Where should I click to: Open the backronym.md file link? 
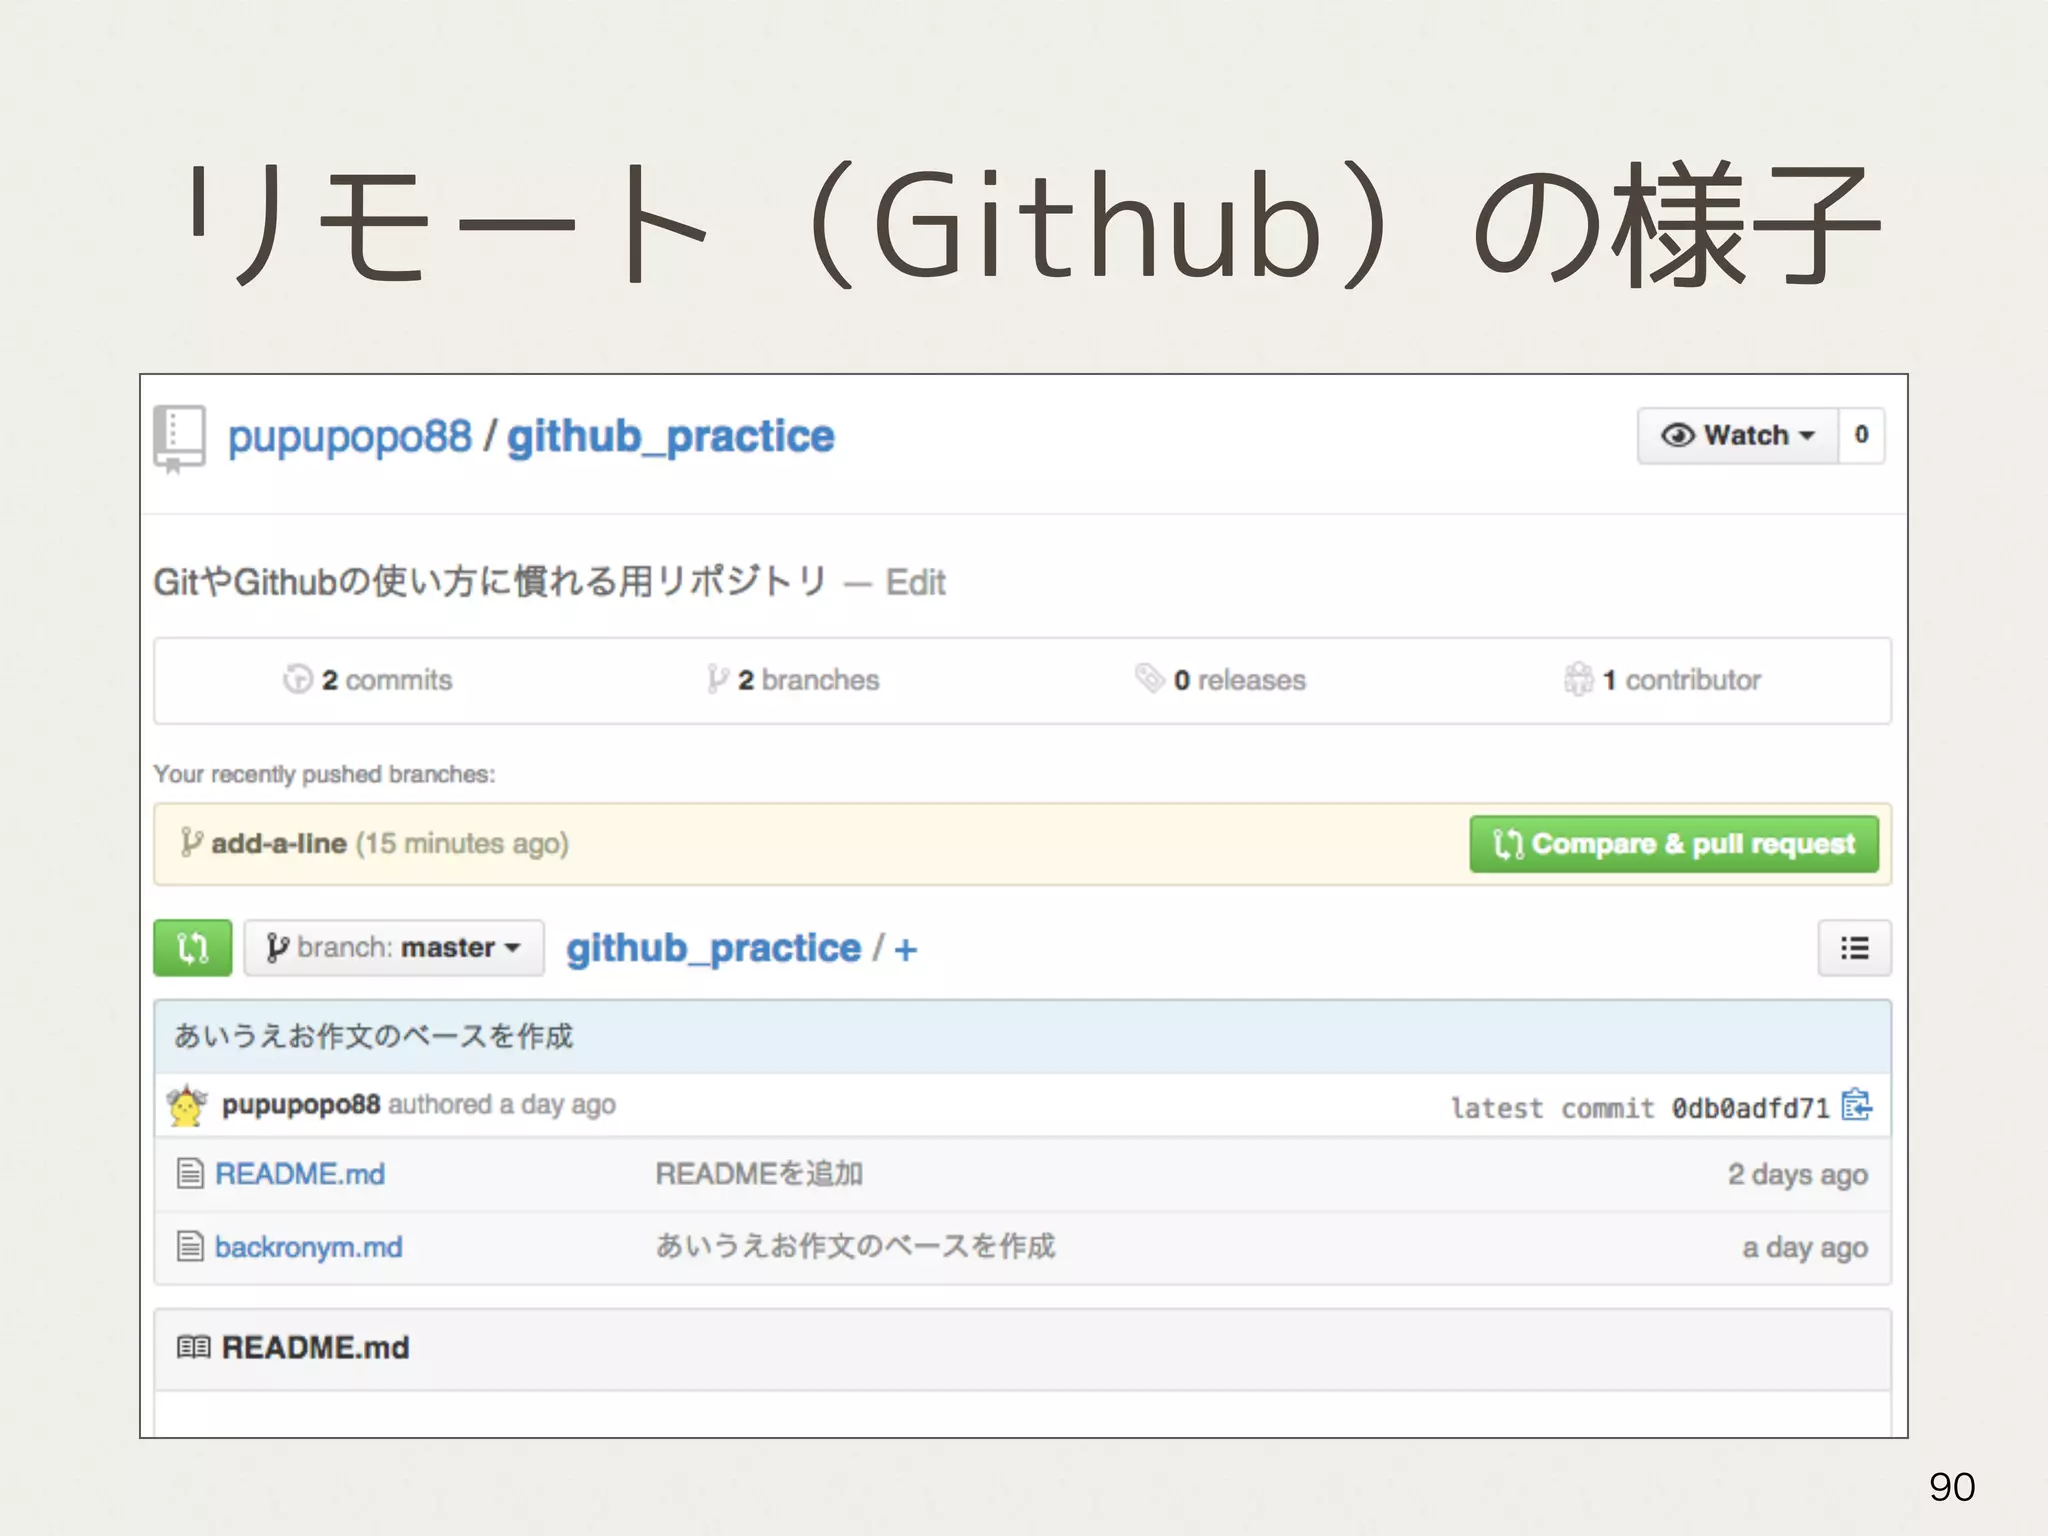pyautogui.click(x=308, y=1247)
